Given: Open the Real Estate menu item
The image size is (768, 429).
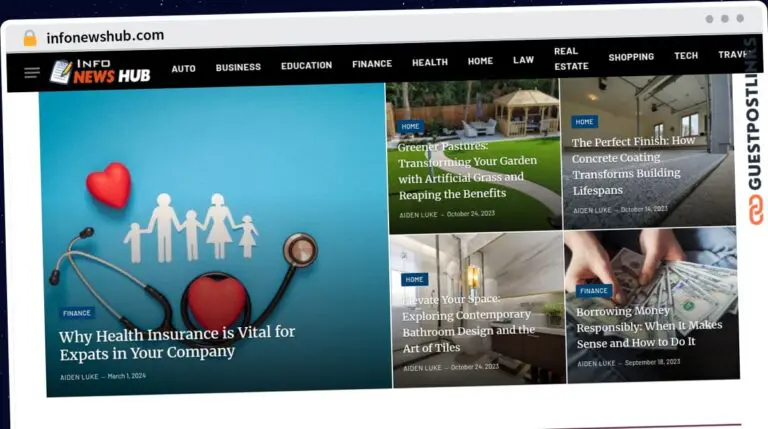Looking at the screenshot, I should 571,58.
